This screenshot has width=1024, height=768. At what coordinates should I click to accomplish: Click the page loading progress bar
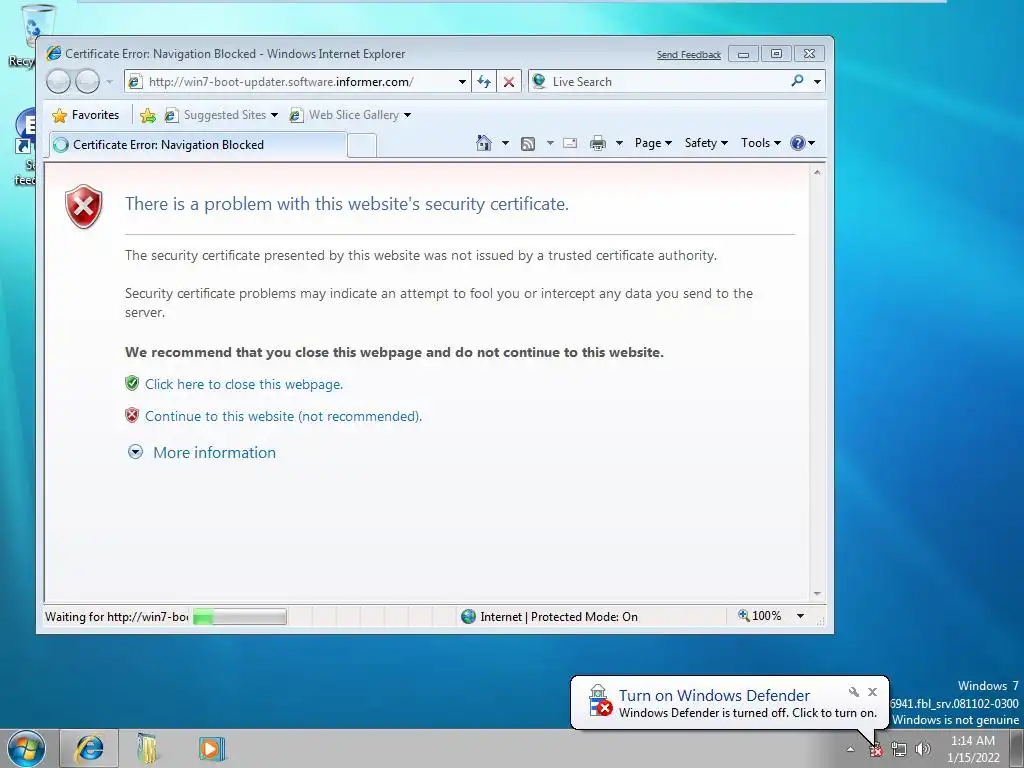240,616
